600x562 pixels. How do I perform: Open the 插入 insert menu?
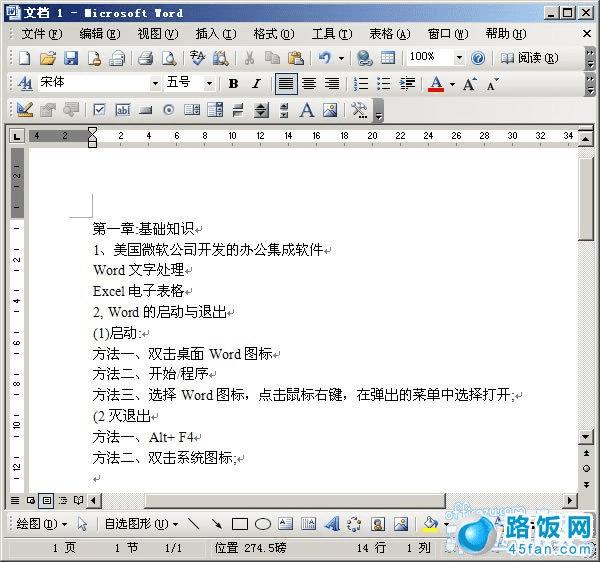pyautogui.click(x=216, y=34)
